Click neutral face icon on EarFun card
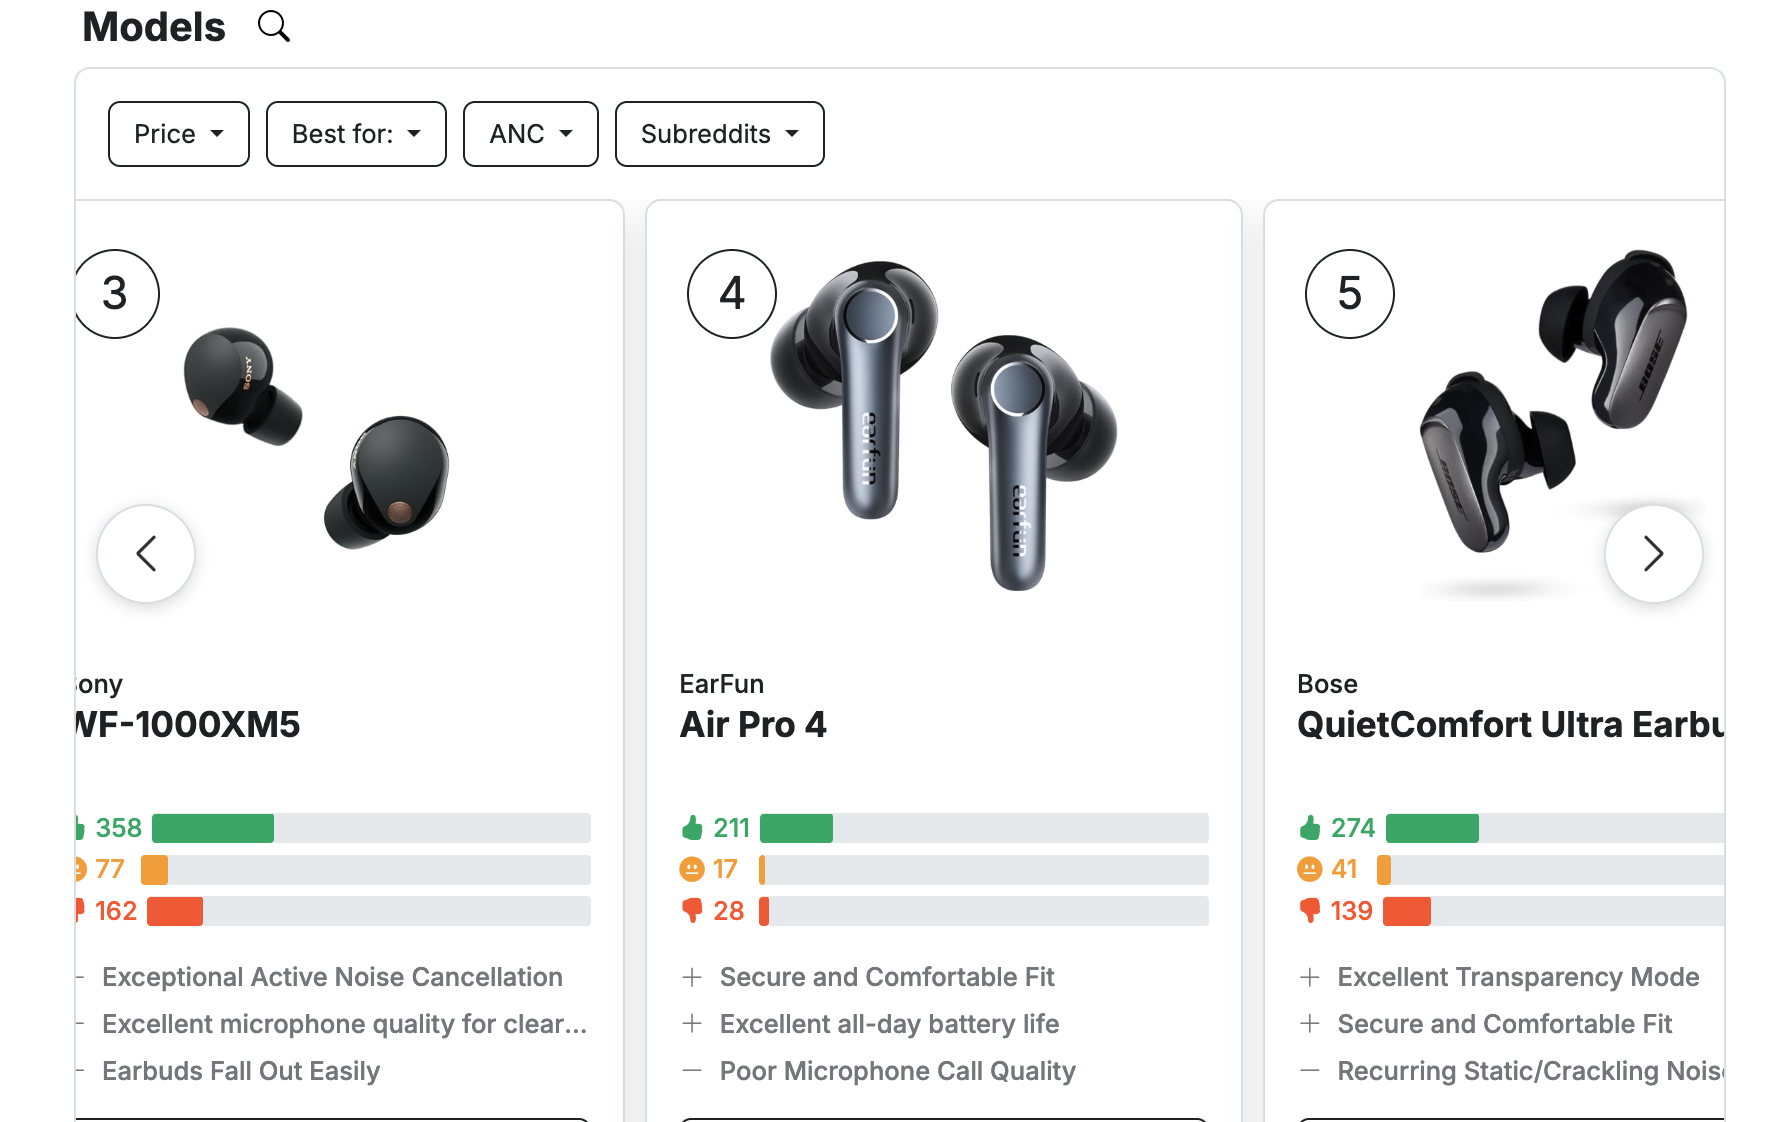1776x1122 pixels. 692,869
